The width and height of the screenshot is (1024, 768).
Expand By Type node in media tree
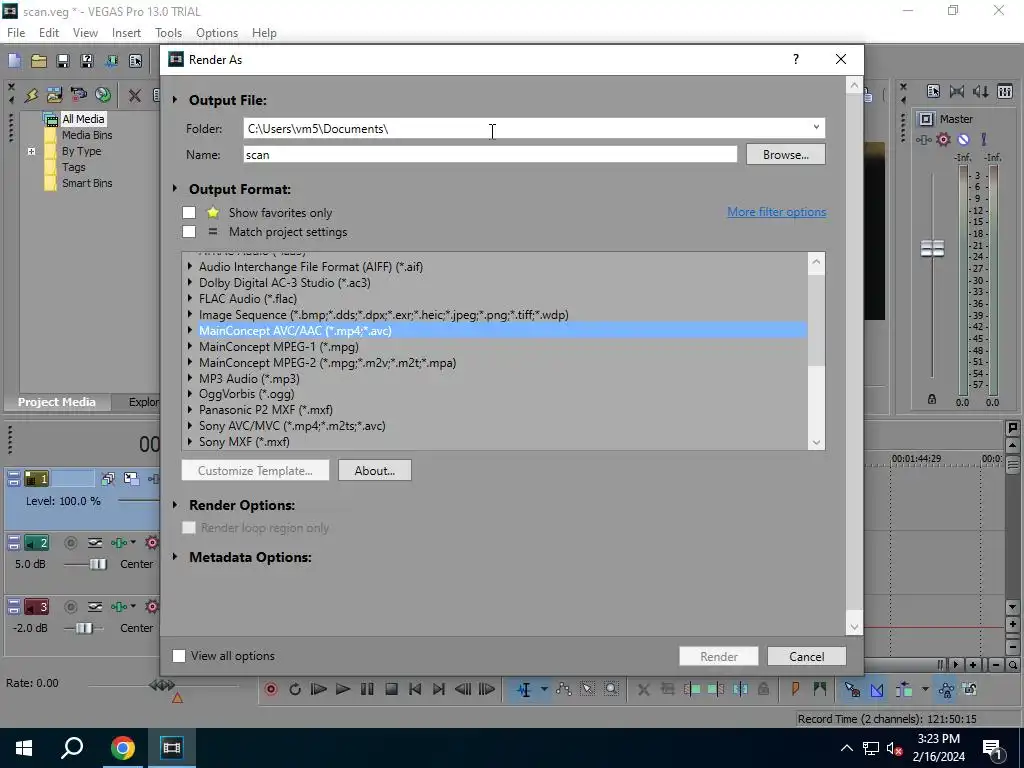click(31, 151)
